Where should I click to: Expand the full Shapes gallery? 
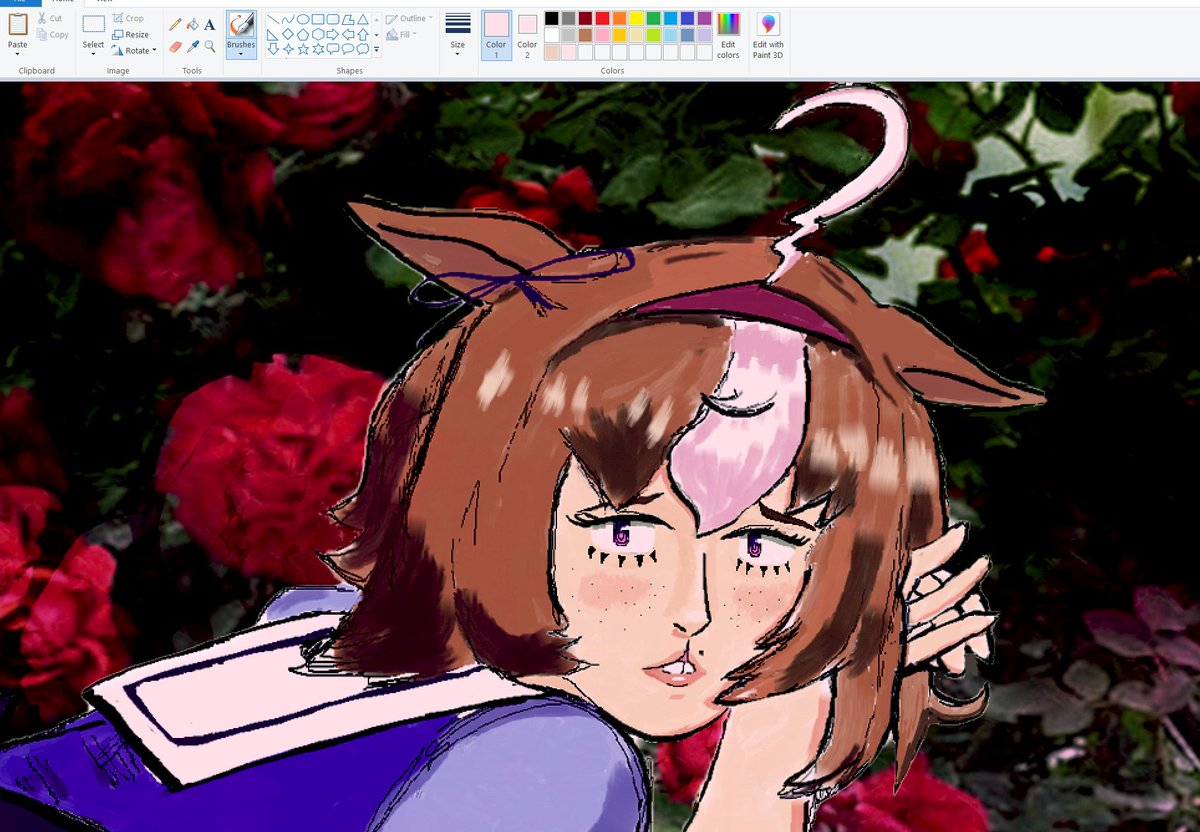(377, 49)
